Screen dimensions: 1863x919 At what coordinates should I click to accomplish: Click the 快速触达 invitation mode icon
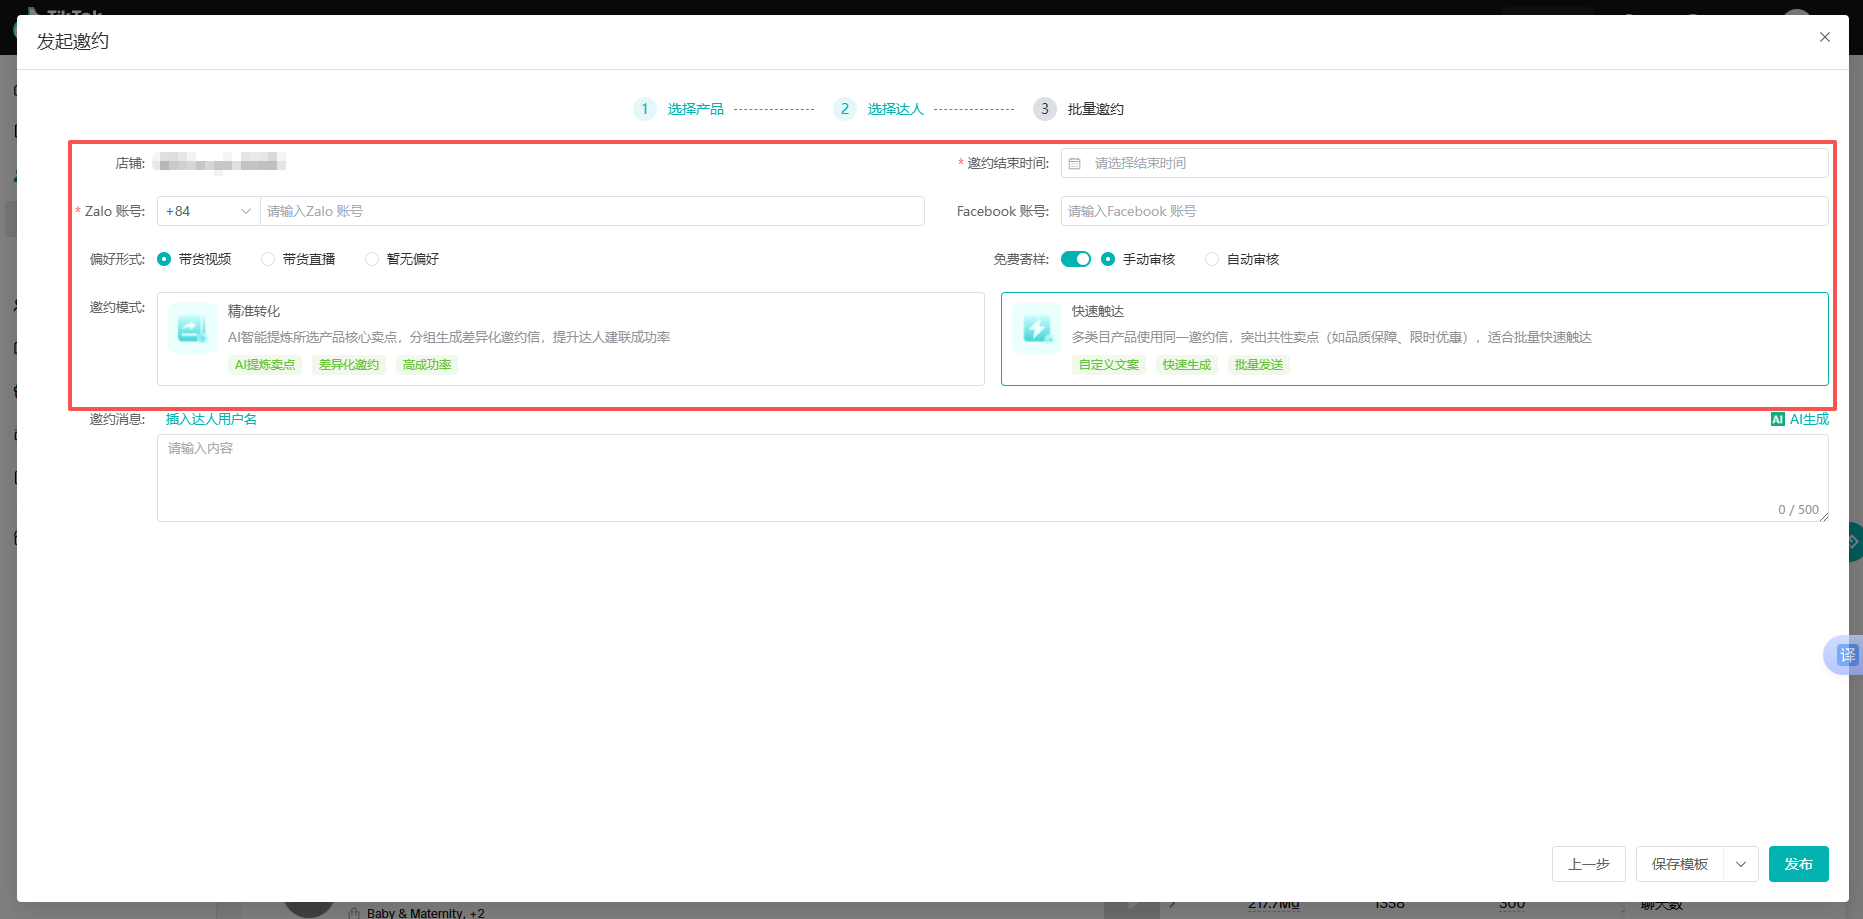point(1036,327)
